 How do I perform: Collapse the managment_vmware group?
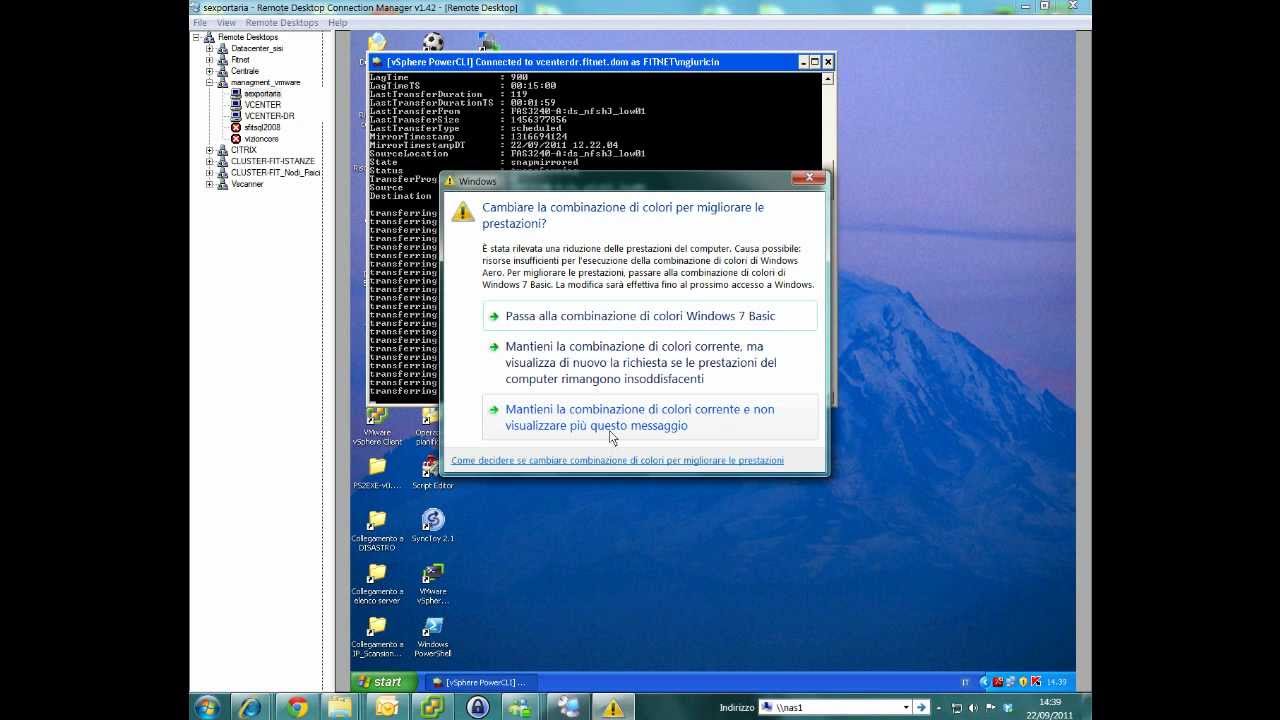click(210, 82)
